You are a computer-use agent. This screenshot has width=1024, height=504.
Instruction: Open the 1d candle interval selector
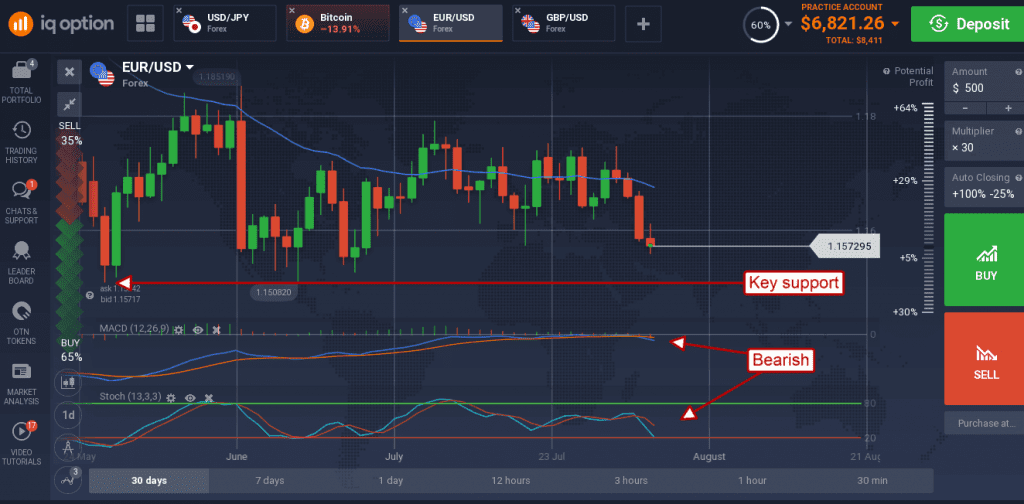coord(68,415)
